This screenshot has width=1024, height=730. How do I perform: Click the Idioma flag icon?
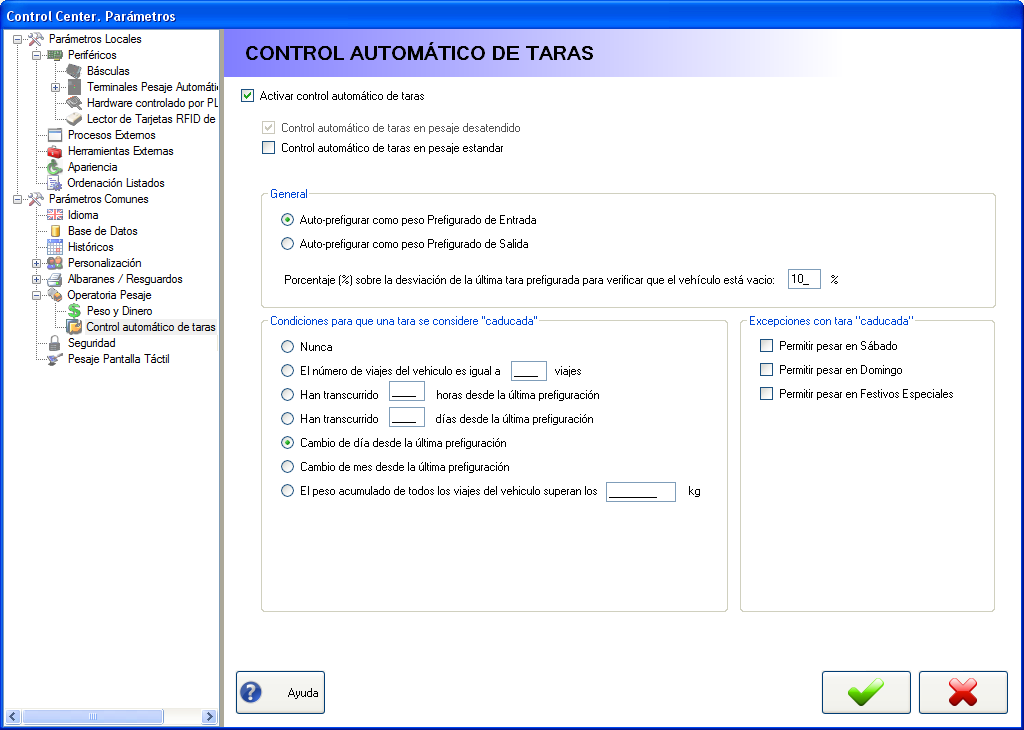(55, 215)
